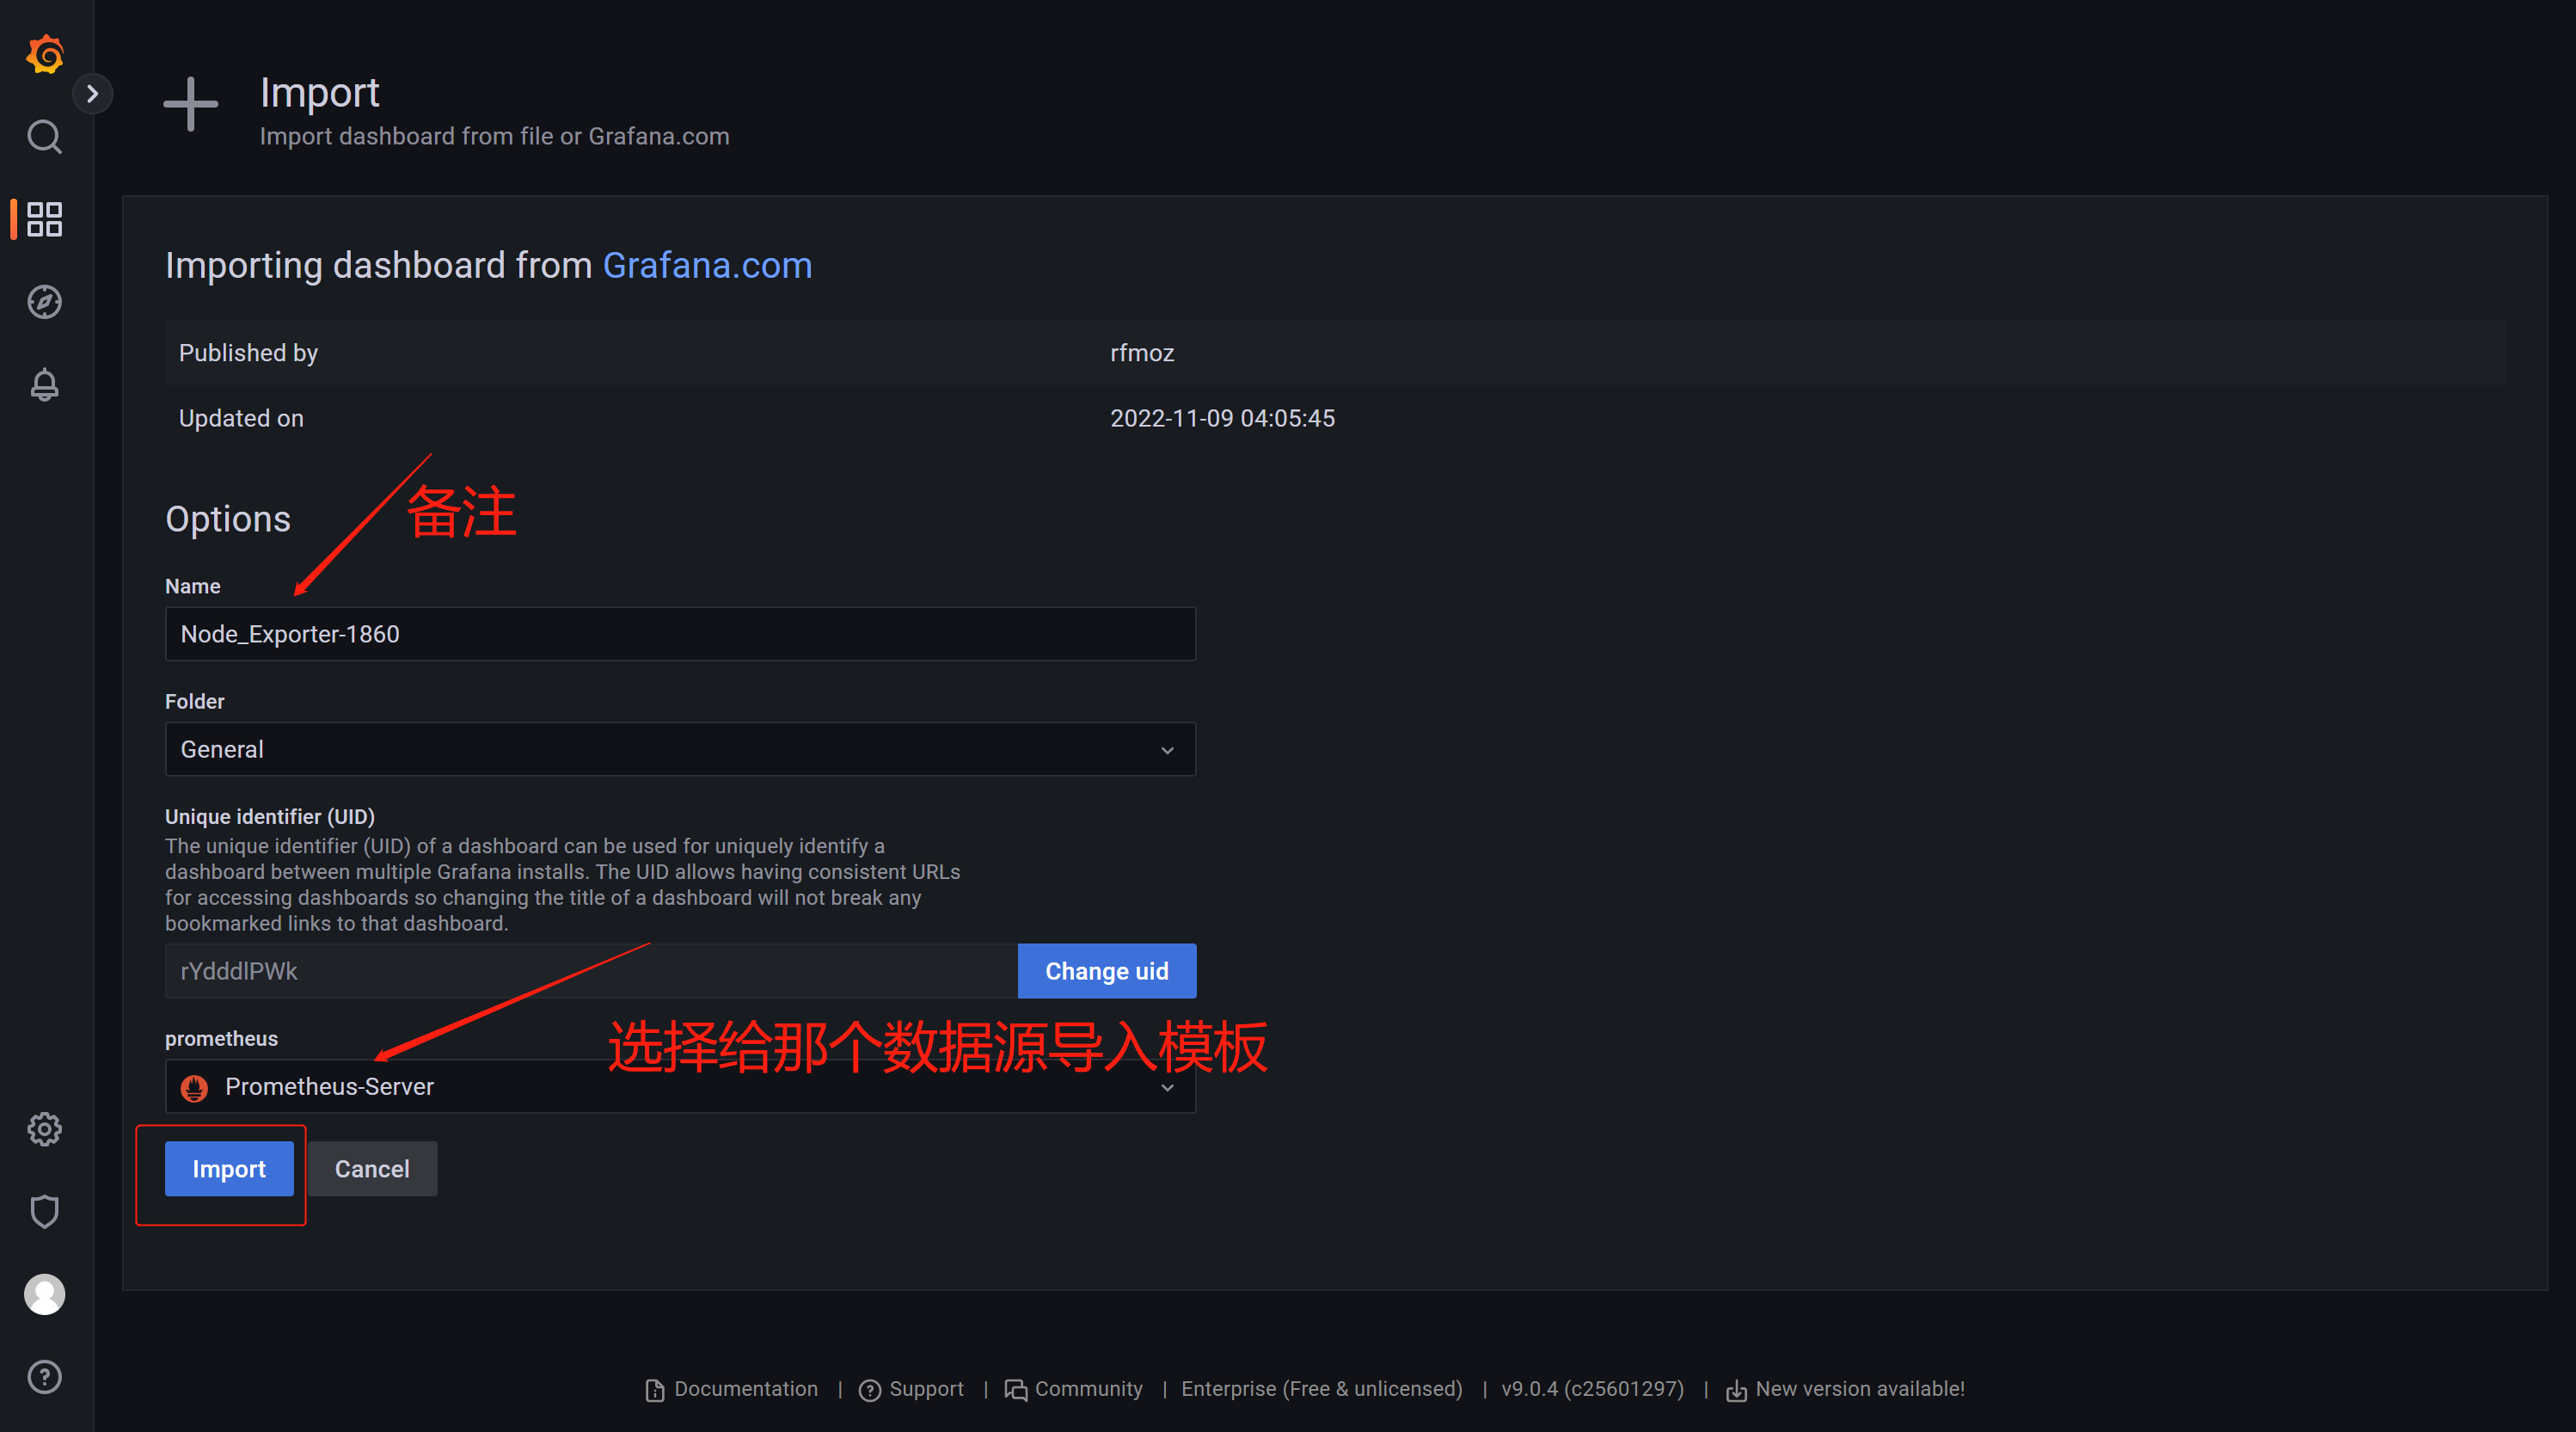
Task: Open the Folder dropdown showing General
Action: point(680,749)
